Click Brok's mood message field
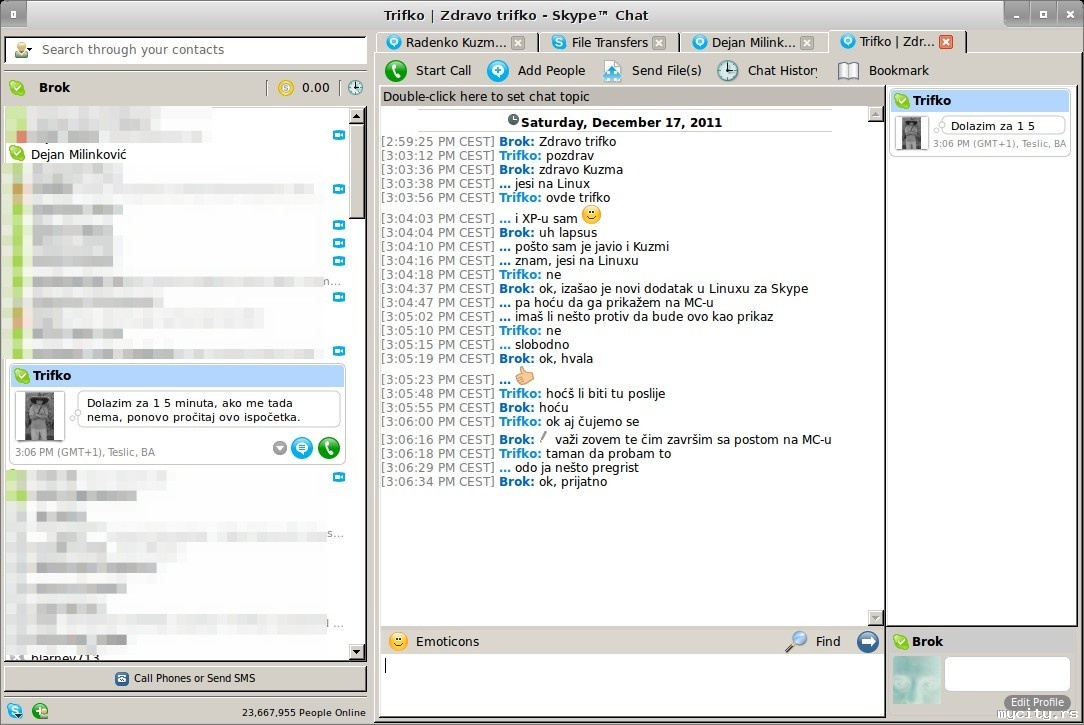 click(x=1007, y=674)
